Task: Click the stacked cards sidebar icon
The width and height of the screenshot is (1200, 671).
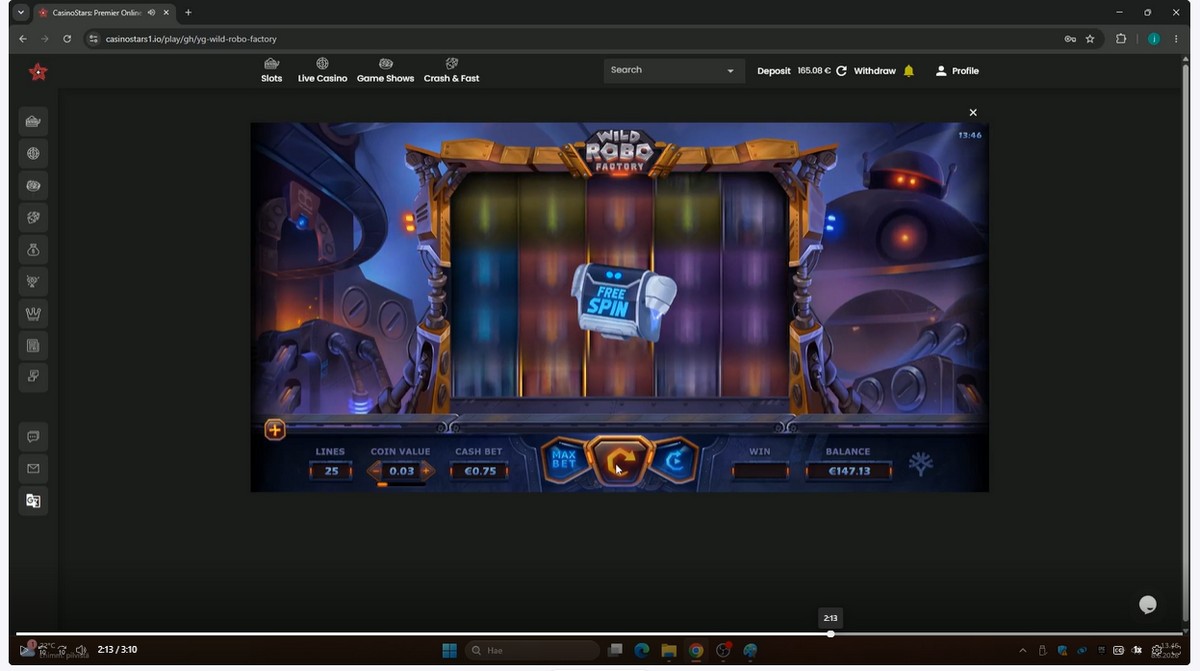Action: tap(33, 377)
